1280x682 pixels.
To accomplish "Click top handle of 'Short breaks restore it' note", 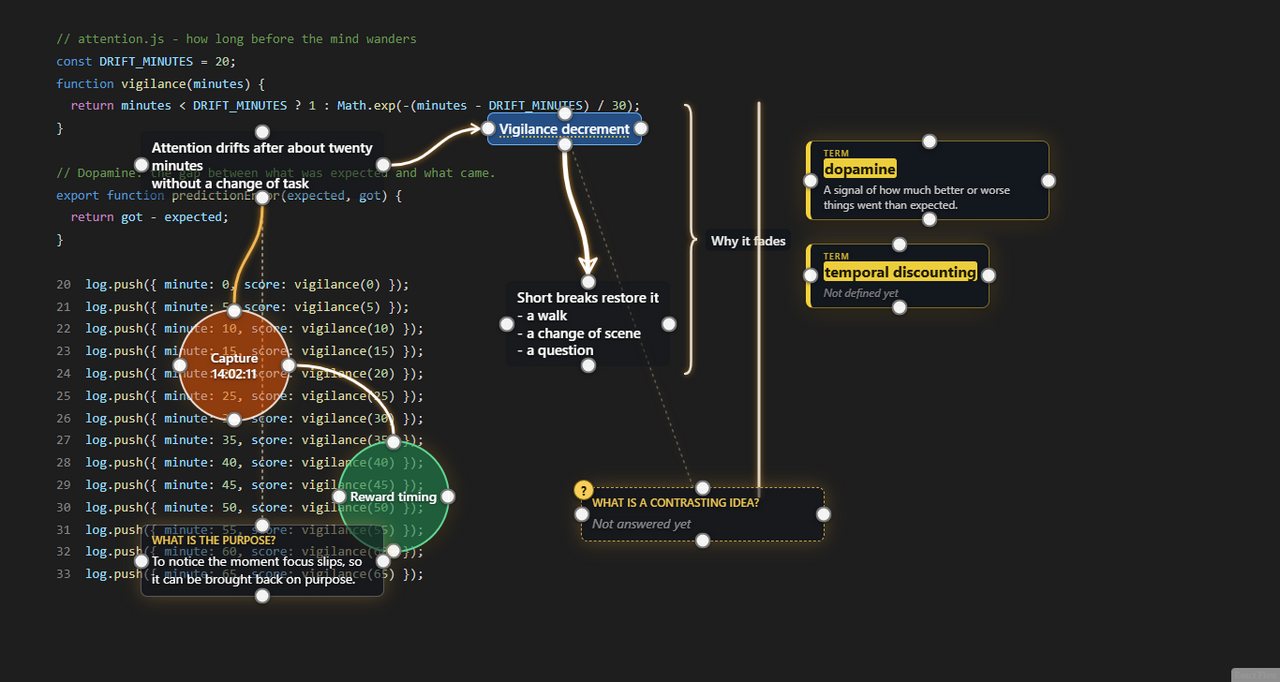I will [x=588, y=282].
